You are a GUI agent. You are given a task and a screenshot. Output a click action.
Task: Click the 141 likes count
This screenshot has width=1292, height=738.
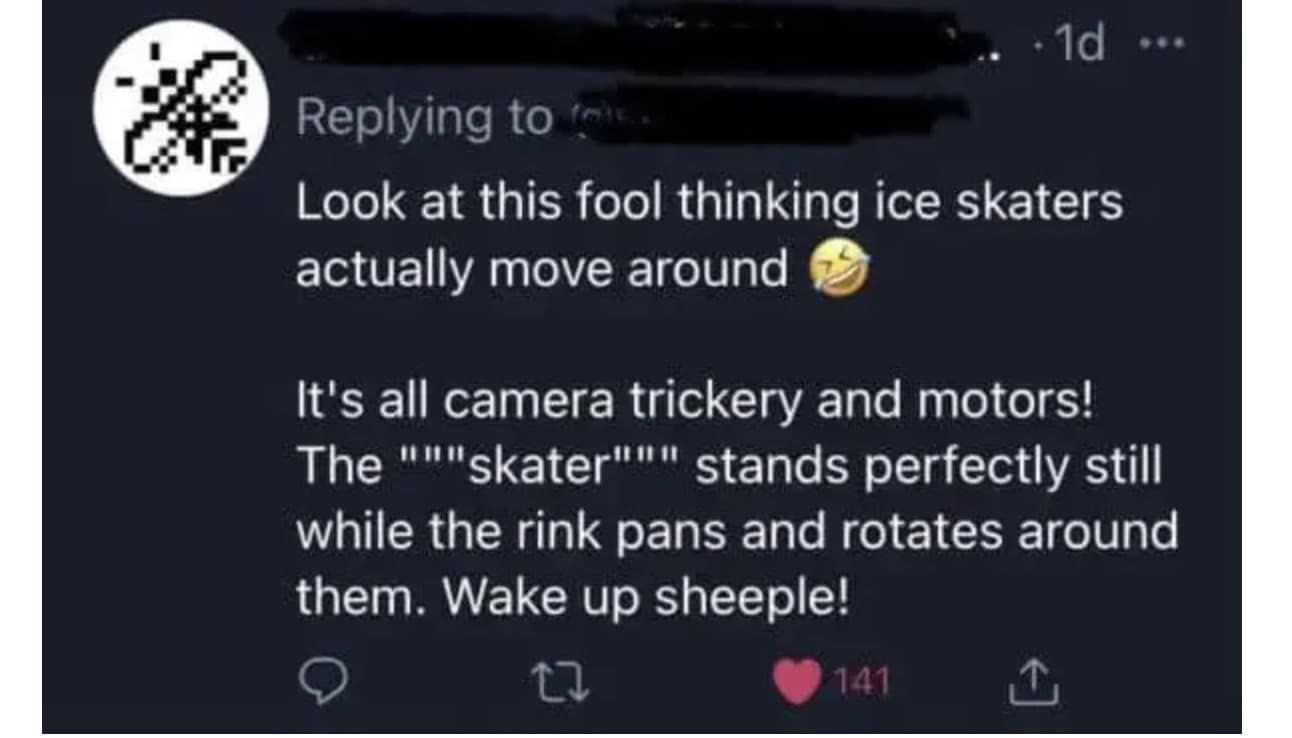click(x=860, y=684)
